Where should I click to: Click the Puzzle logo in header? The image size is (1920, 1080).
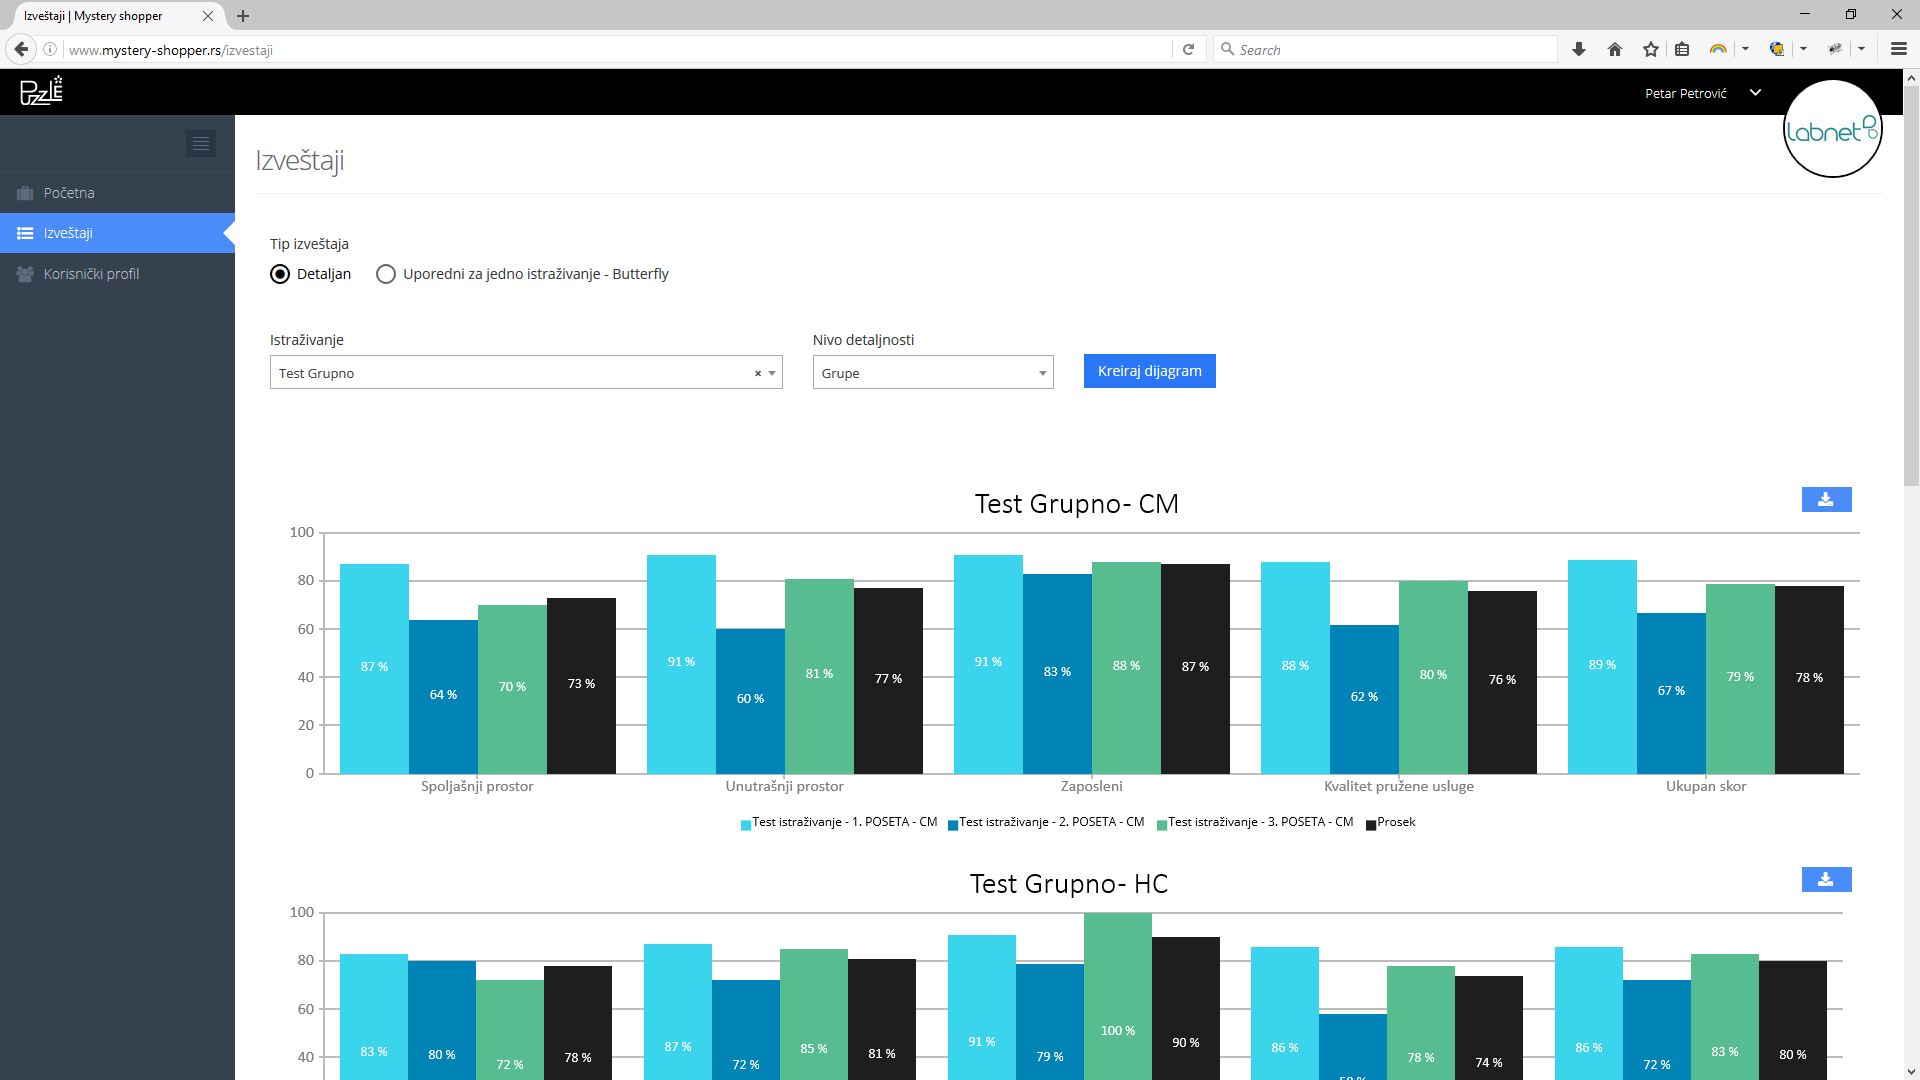coord(42,91)
